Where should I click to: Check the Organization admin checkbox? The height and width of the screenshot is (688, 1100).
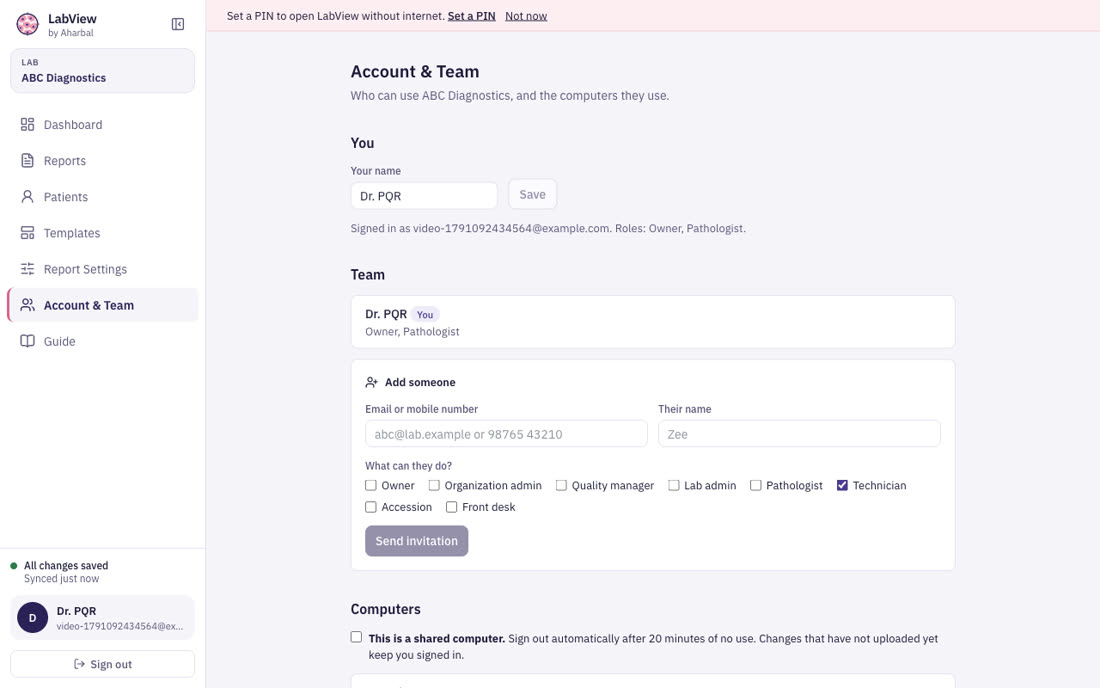434,485
